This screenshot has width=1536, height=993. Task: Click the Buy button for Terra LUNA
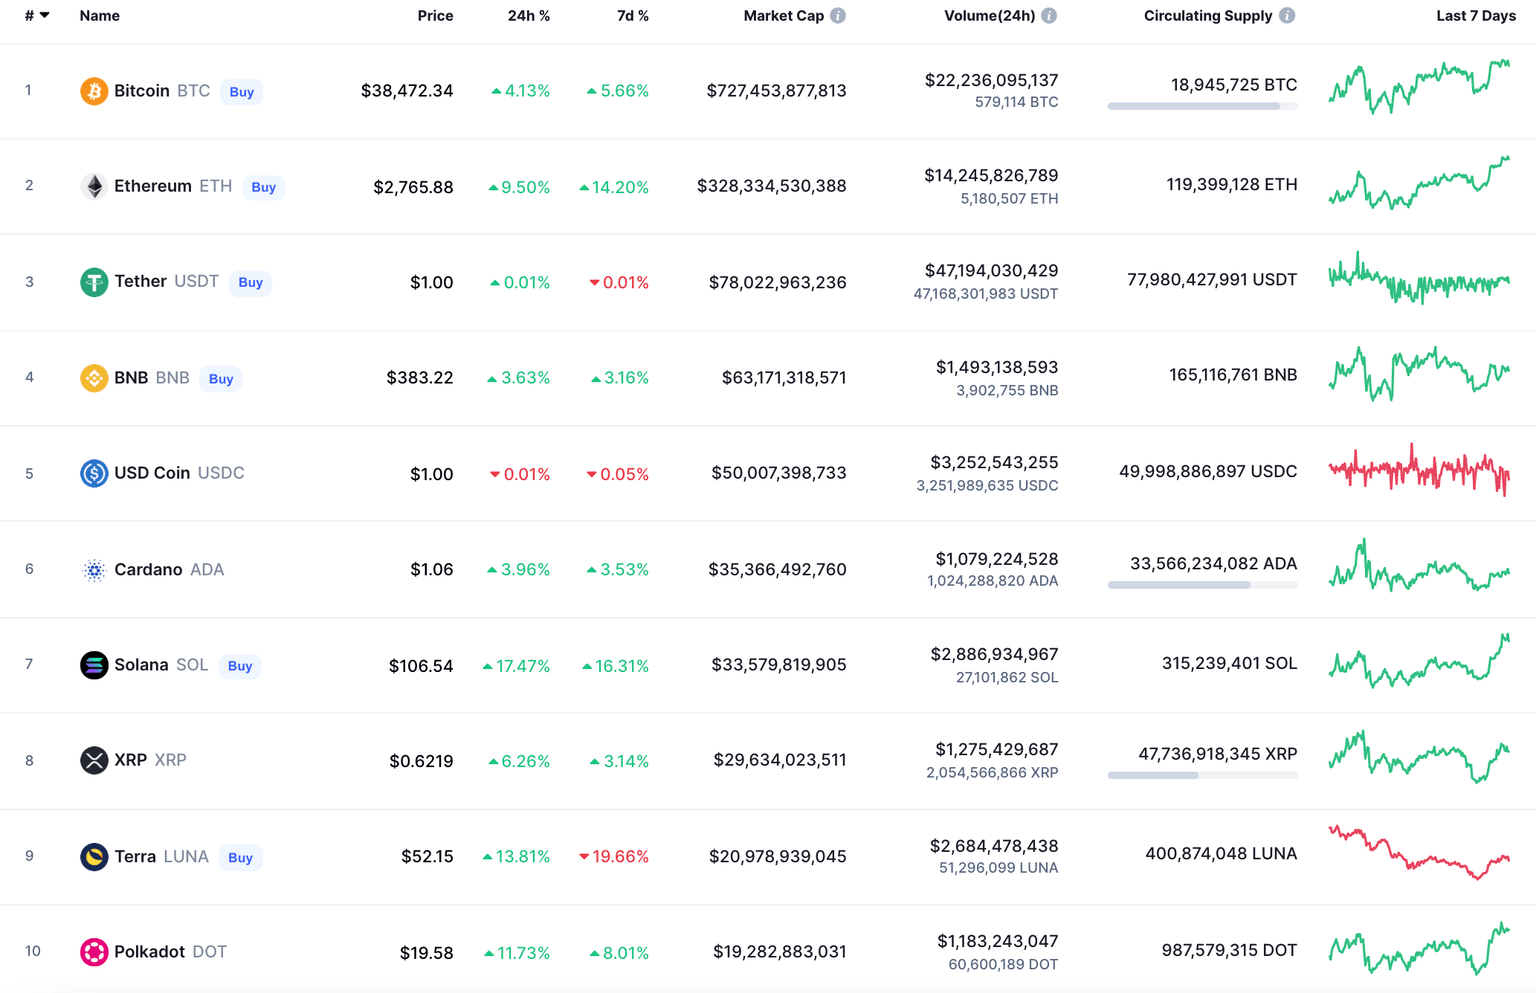(240, 857)
